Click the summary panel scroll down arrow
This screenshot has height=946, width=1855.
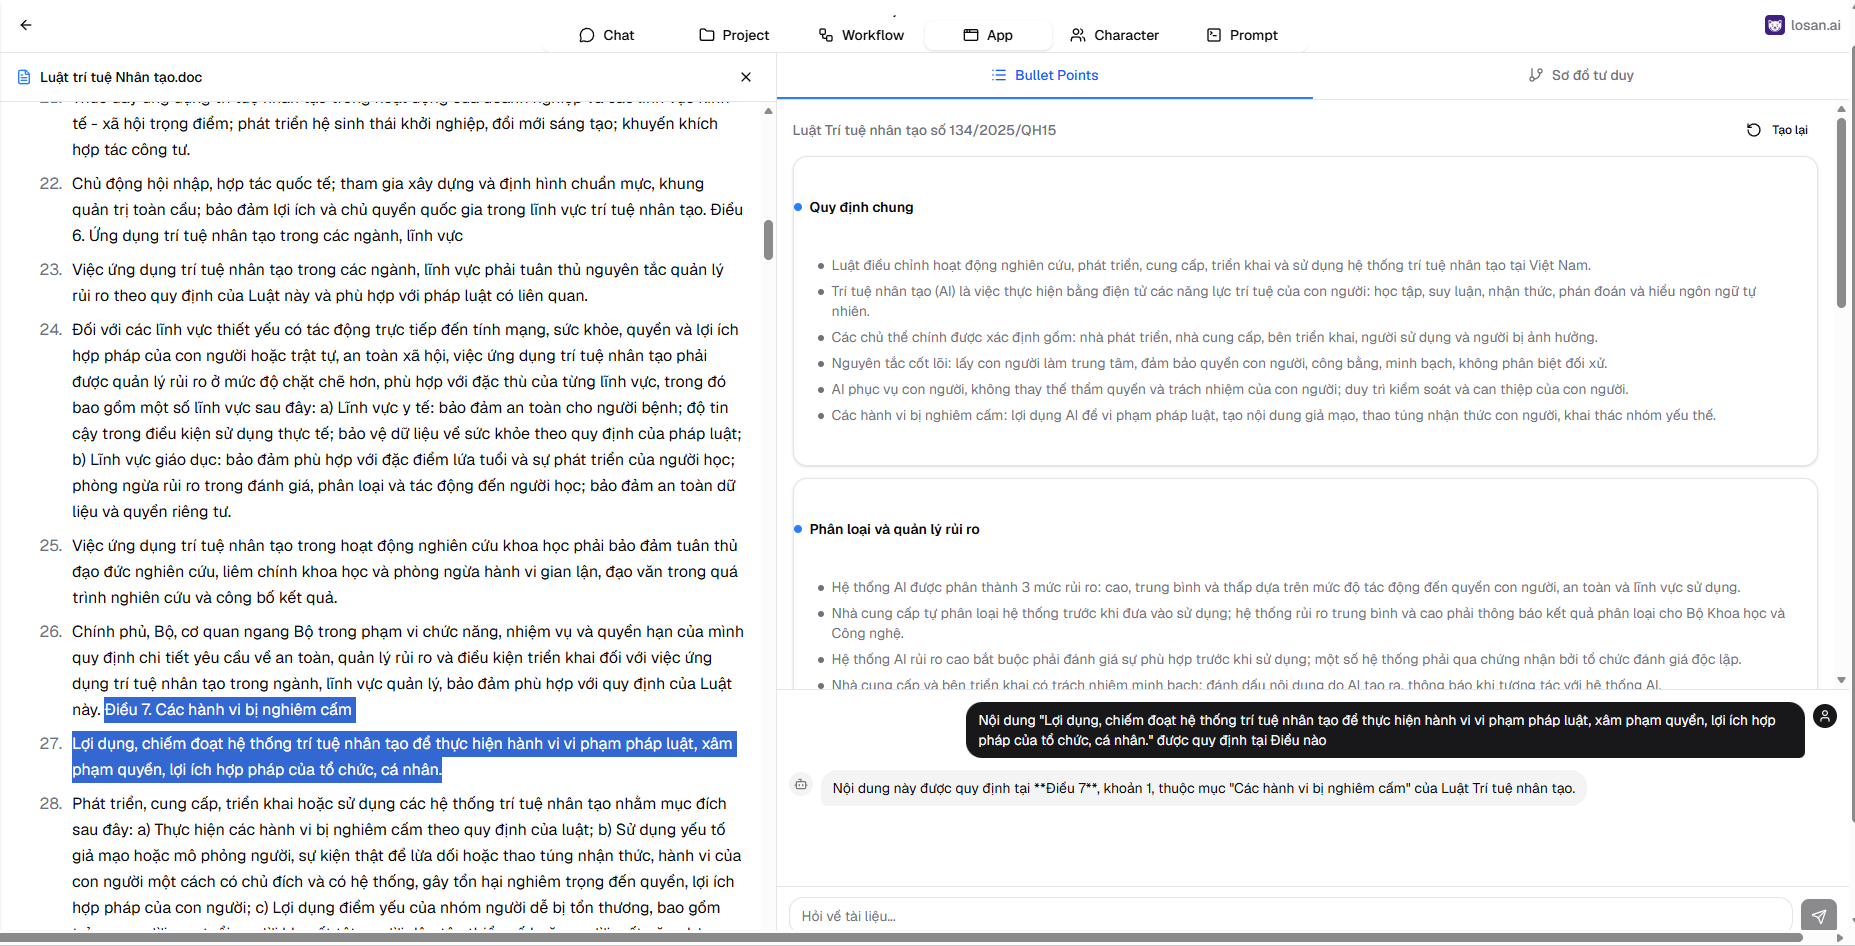click(1841, 680)
